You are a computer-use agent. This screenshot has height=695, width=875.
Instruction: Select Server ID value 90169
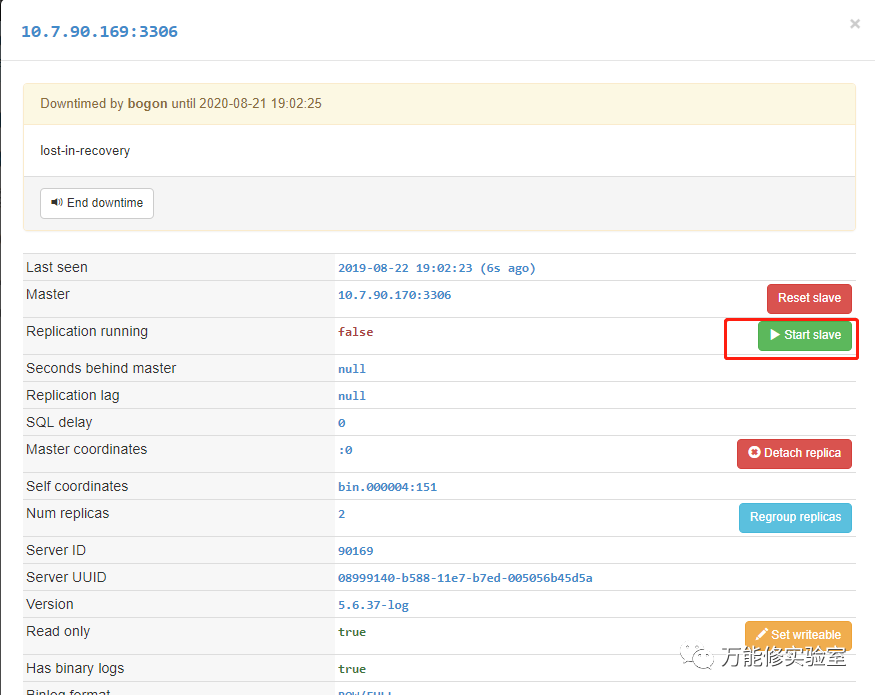(355, 551)
